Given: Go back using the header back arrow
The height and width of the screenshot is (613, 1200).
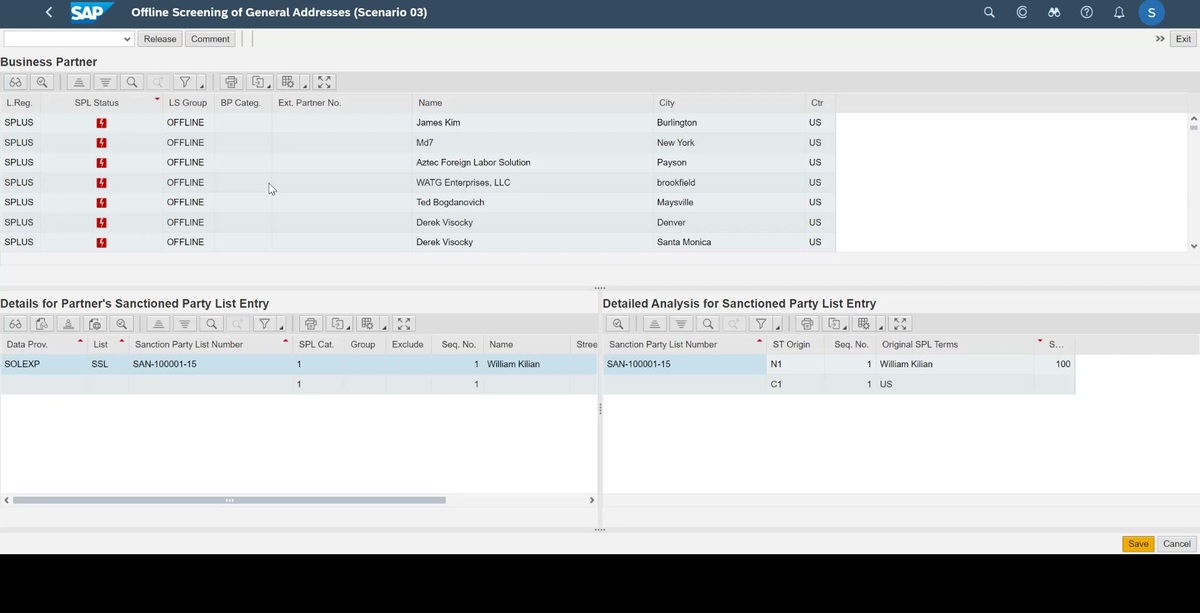Looking at the screenshot, I should pyautogui.click(x=49, y=12).
